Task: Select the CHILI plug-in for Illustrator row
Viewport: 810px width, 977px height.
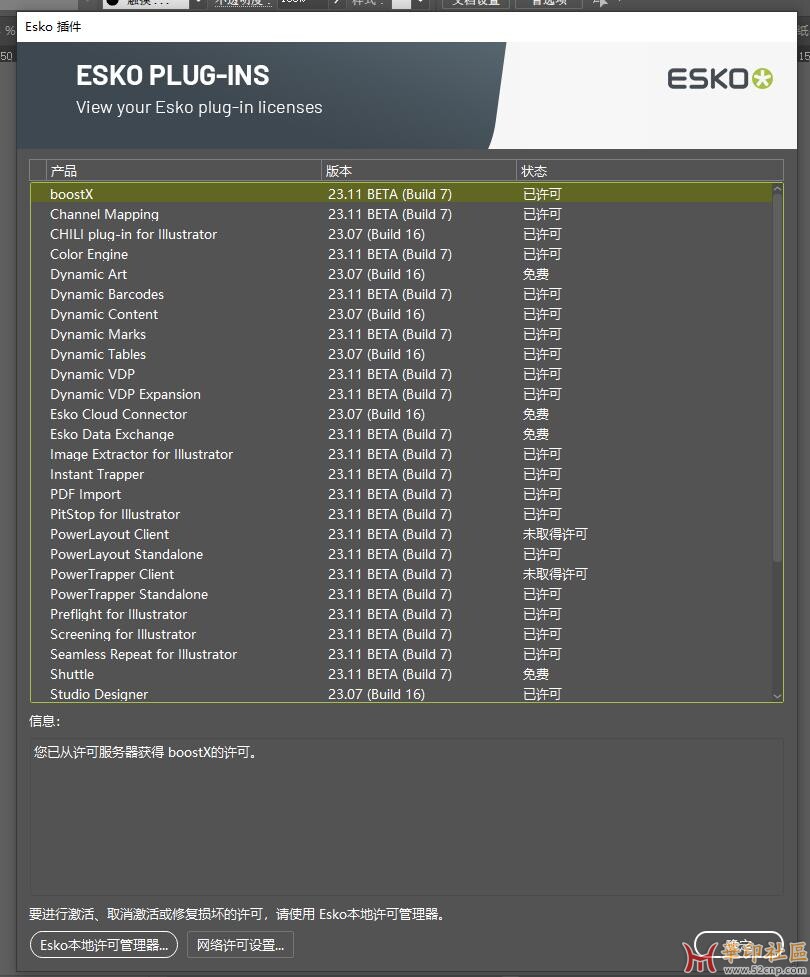Action: pyautogui.click(x=401, y=234)
